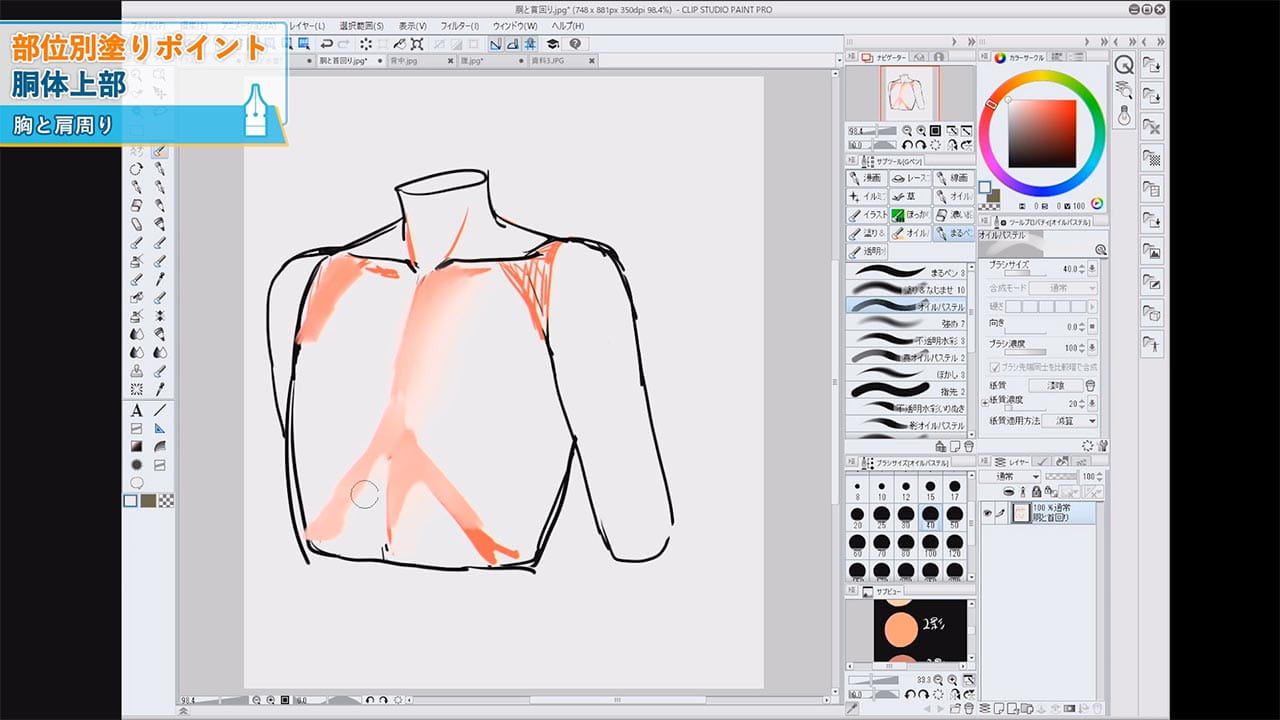The width and height of the screenshot is (1280, 720).
Task: Switch to the 資料3.JPG document tab
Action: (560, 61)
